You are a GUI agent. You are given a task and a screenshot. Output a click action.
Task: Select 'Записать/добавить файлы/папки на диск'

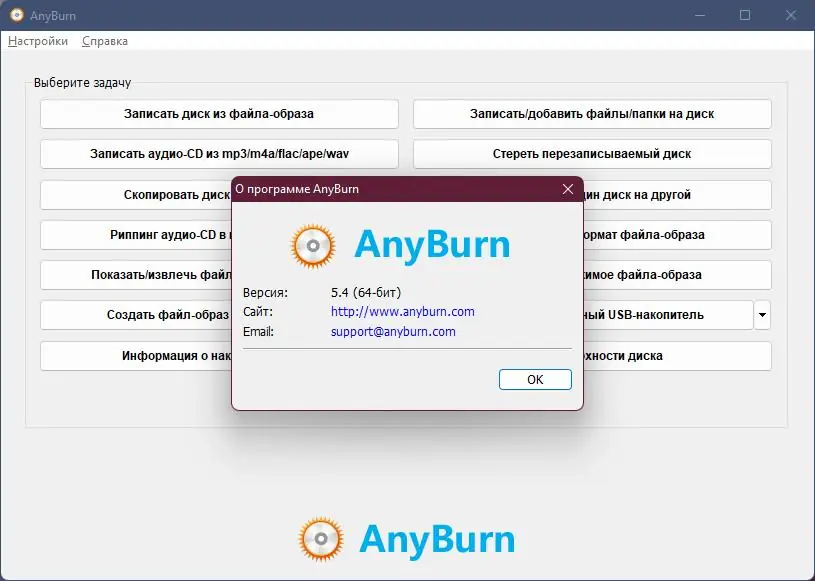point(590,113)
